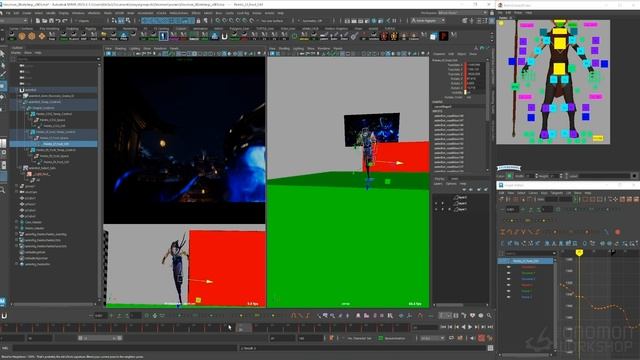Click the yellow chest control in picker
The height and width of the screenshot is (360, 640).
[x=560, y=43]
